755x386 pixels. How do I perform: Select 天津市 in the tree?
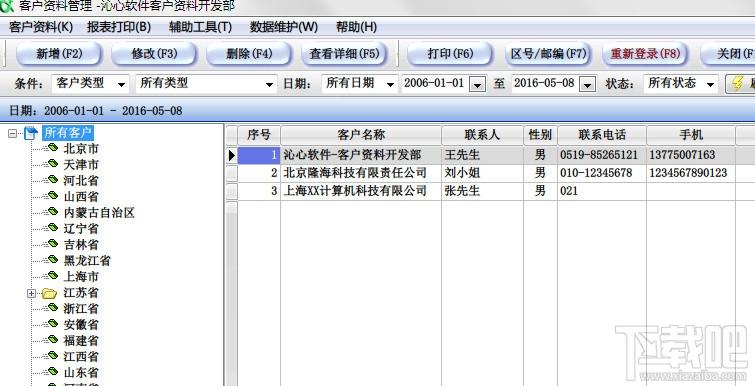pos(81,165)
